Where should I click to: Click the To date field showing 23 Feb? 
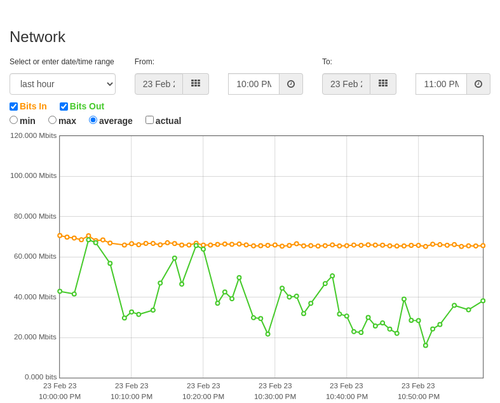[346, 84]
